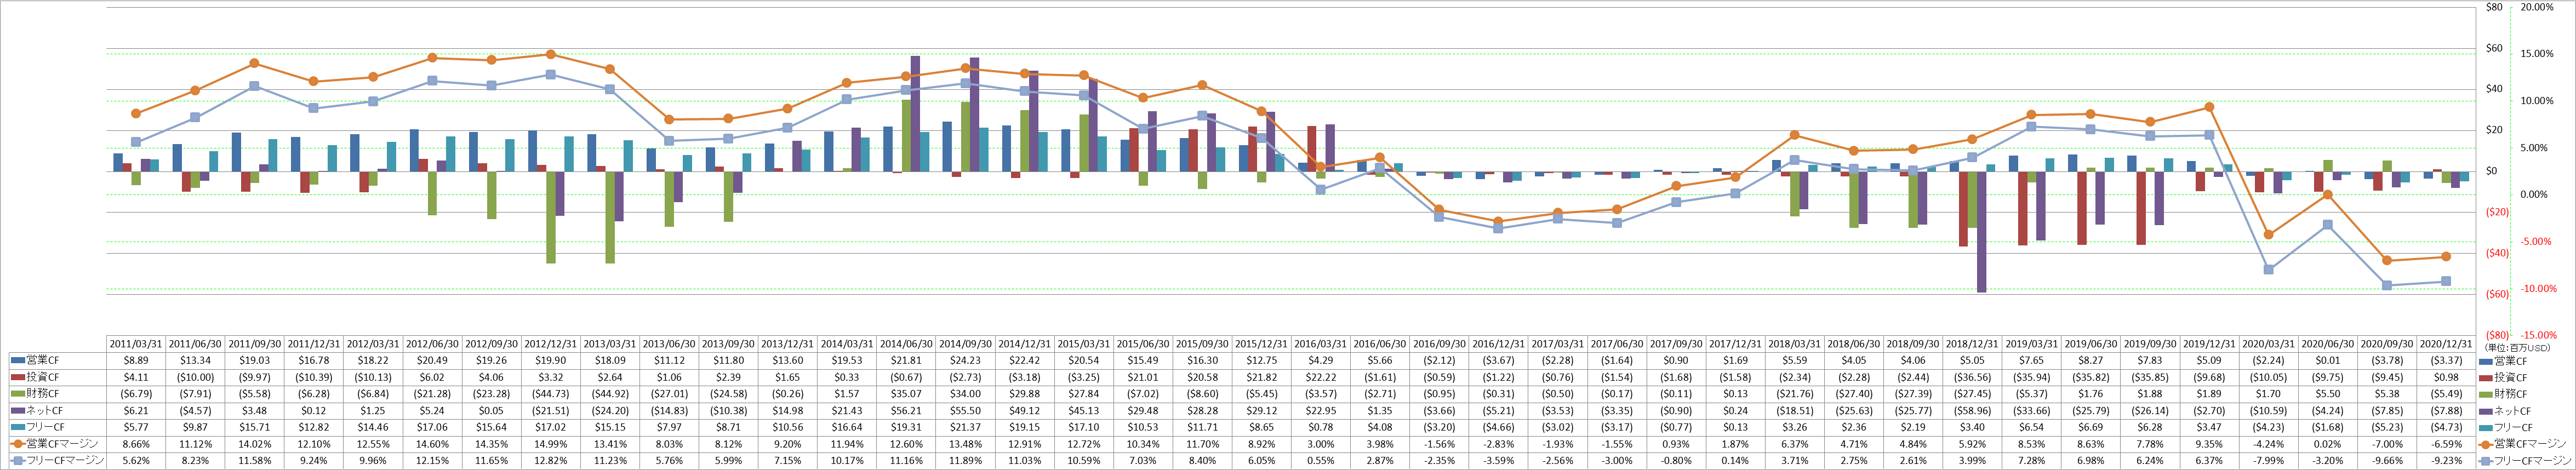Select the ($10.00) cell
Image resolution: width=2576 pixels, height=470 pixels.
tap(195, 377)
